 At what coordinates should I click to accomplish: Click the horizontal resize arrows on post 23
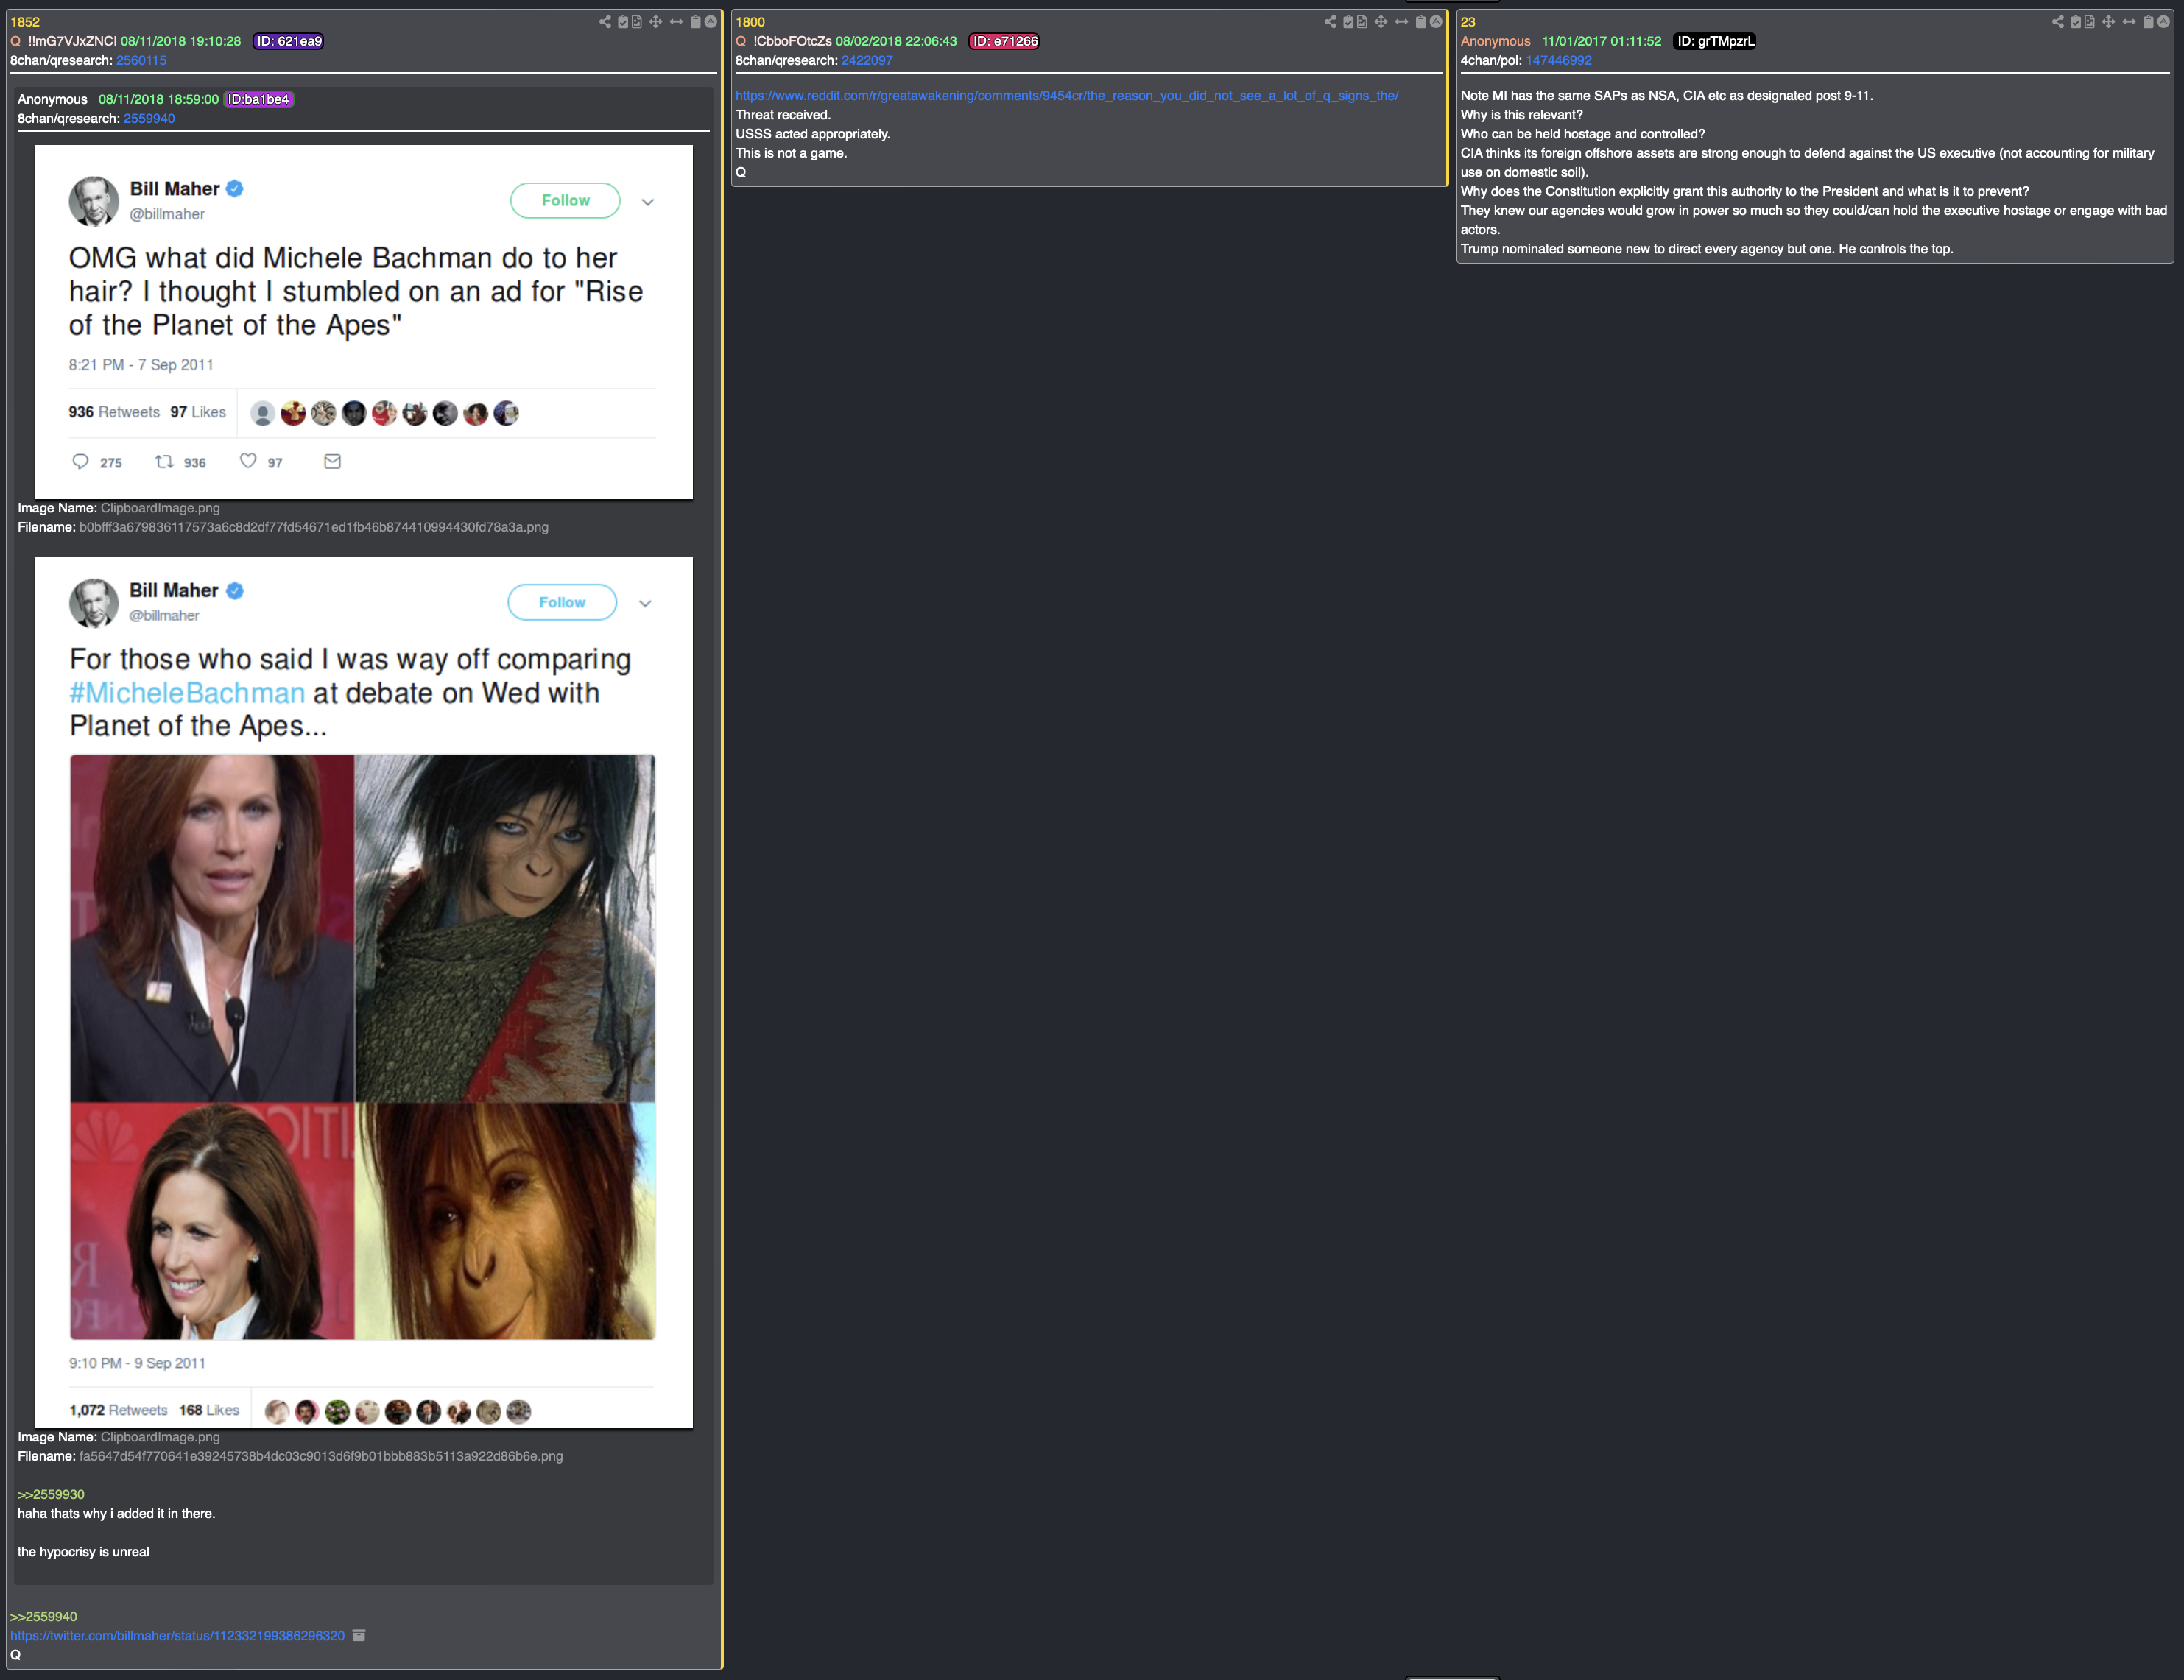(2129, 22)
